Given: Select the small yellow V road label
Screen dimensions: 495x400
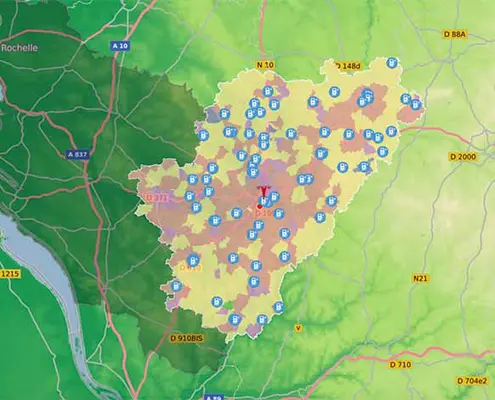Looking at the screenshot, I should (x=298, y=328).
